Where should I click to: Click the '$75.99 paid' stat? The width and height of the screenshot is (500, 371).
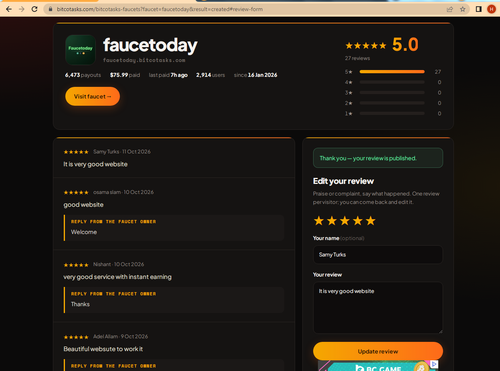click(125, 75)
